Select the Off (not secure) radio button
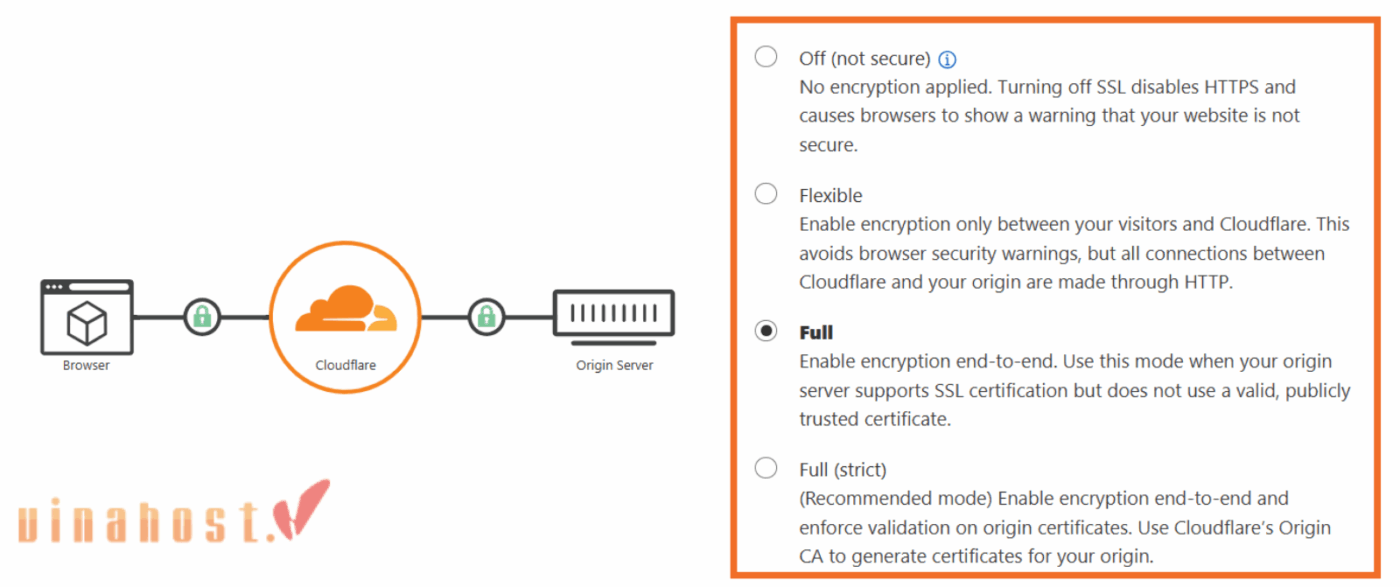This screenshot has width=1400, height=587. pos(765,57)
